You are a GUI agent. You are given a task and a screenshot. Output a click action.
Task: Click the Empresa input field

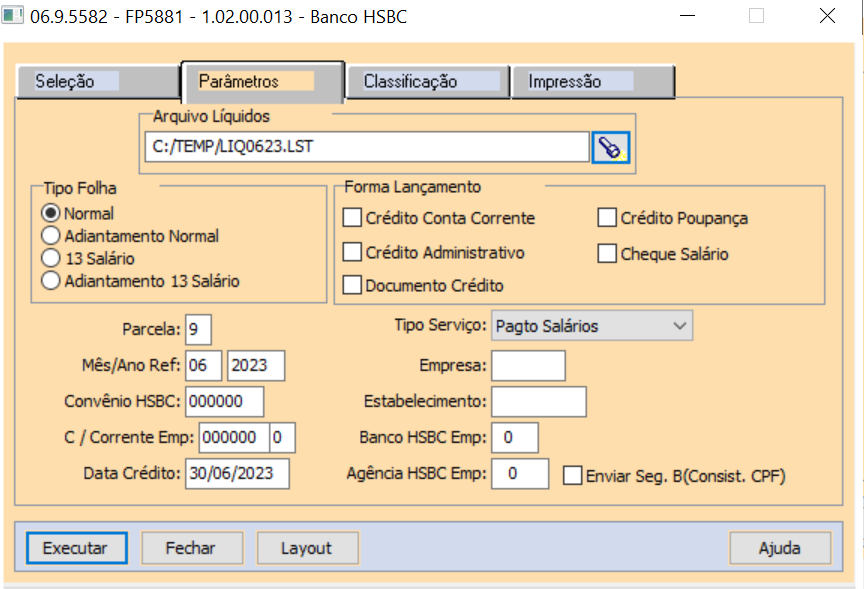click(x=528, y=365)
